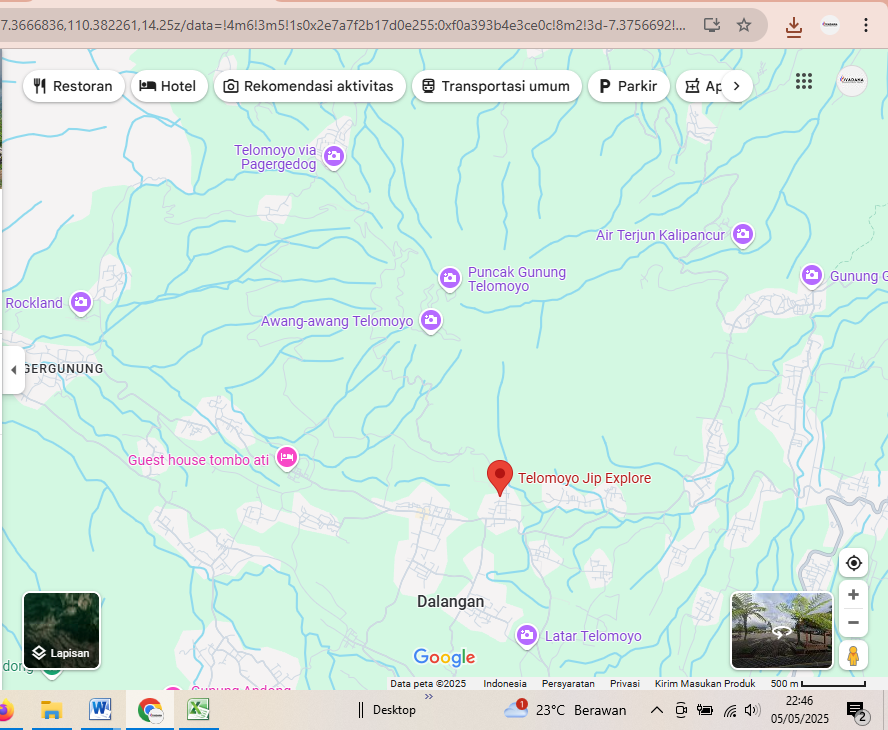Click the Puncak Gunung Telomoyo marker
The image size is (888, 730).
[x=450, y=279]
